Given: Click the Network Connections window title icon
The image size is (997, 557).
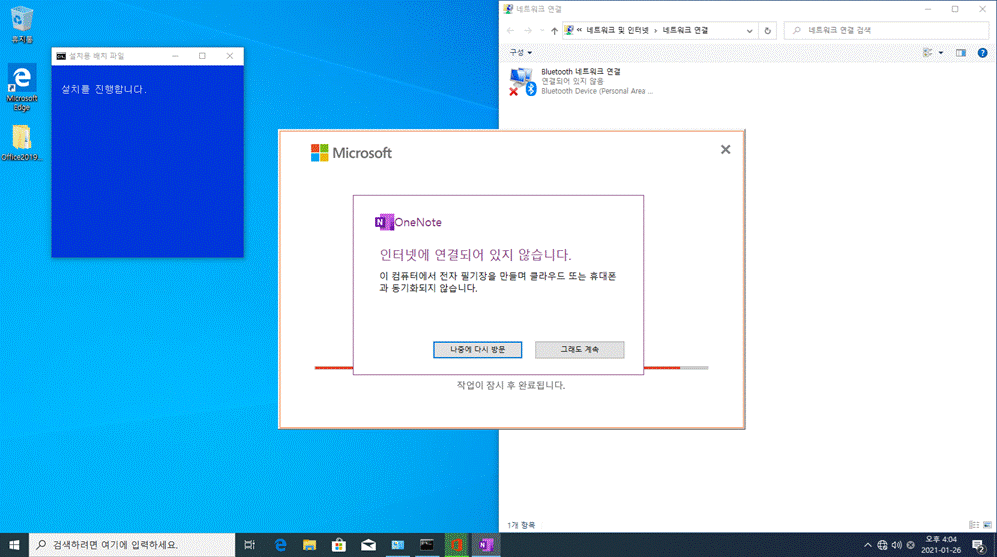Looking at the screenshot, I should tap(507, 9).
